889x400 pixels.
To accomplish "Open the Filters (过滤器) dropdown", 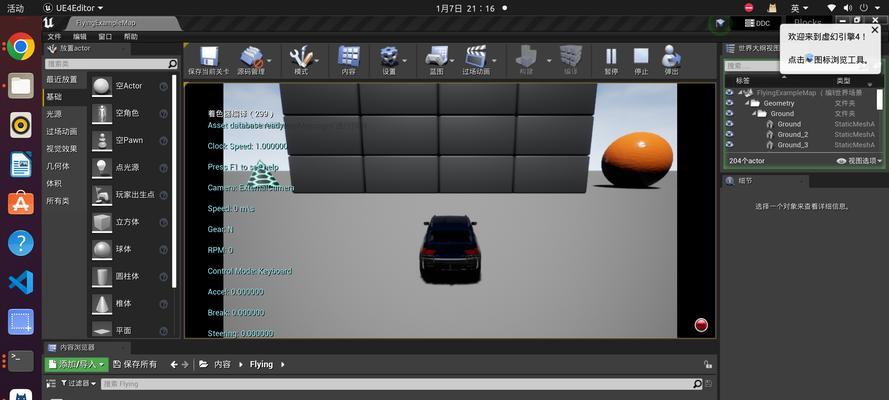I will tap(78, 384).
